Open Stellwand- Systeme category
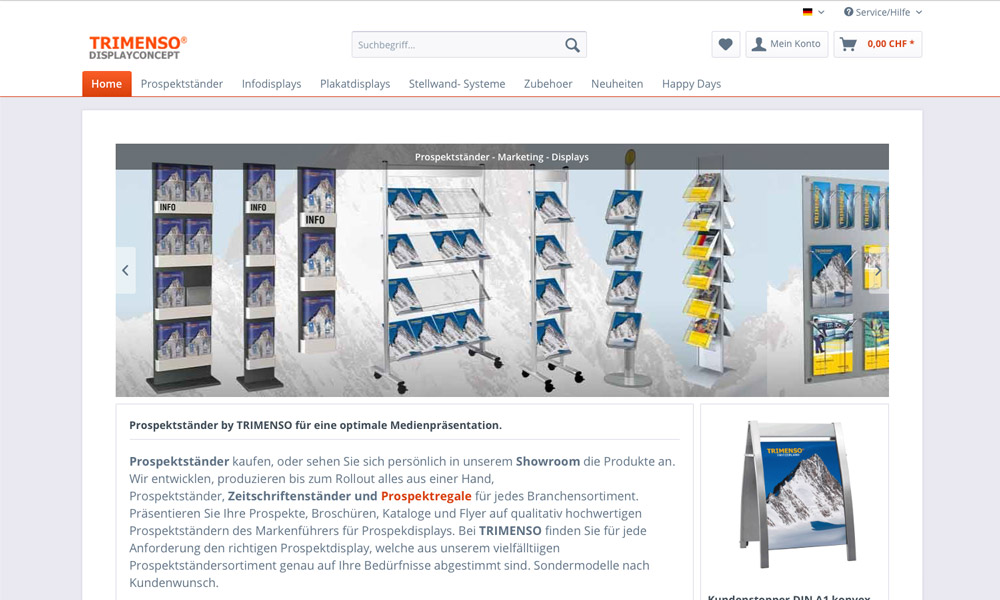 (457, 84)
